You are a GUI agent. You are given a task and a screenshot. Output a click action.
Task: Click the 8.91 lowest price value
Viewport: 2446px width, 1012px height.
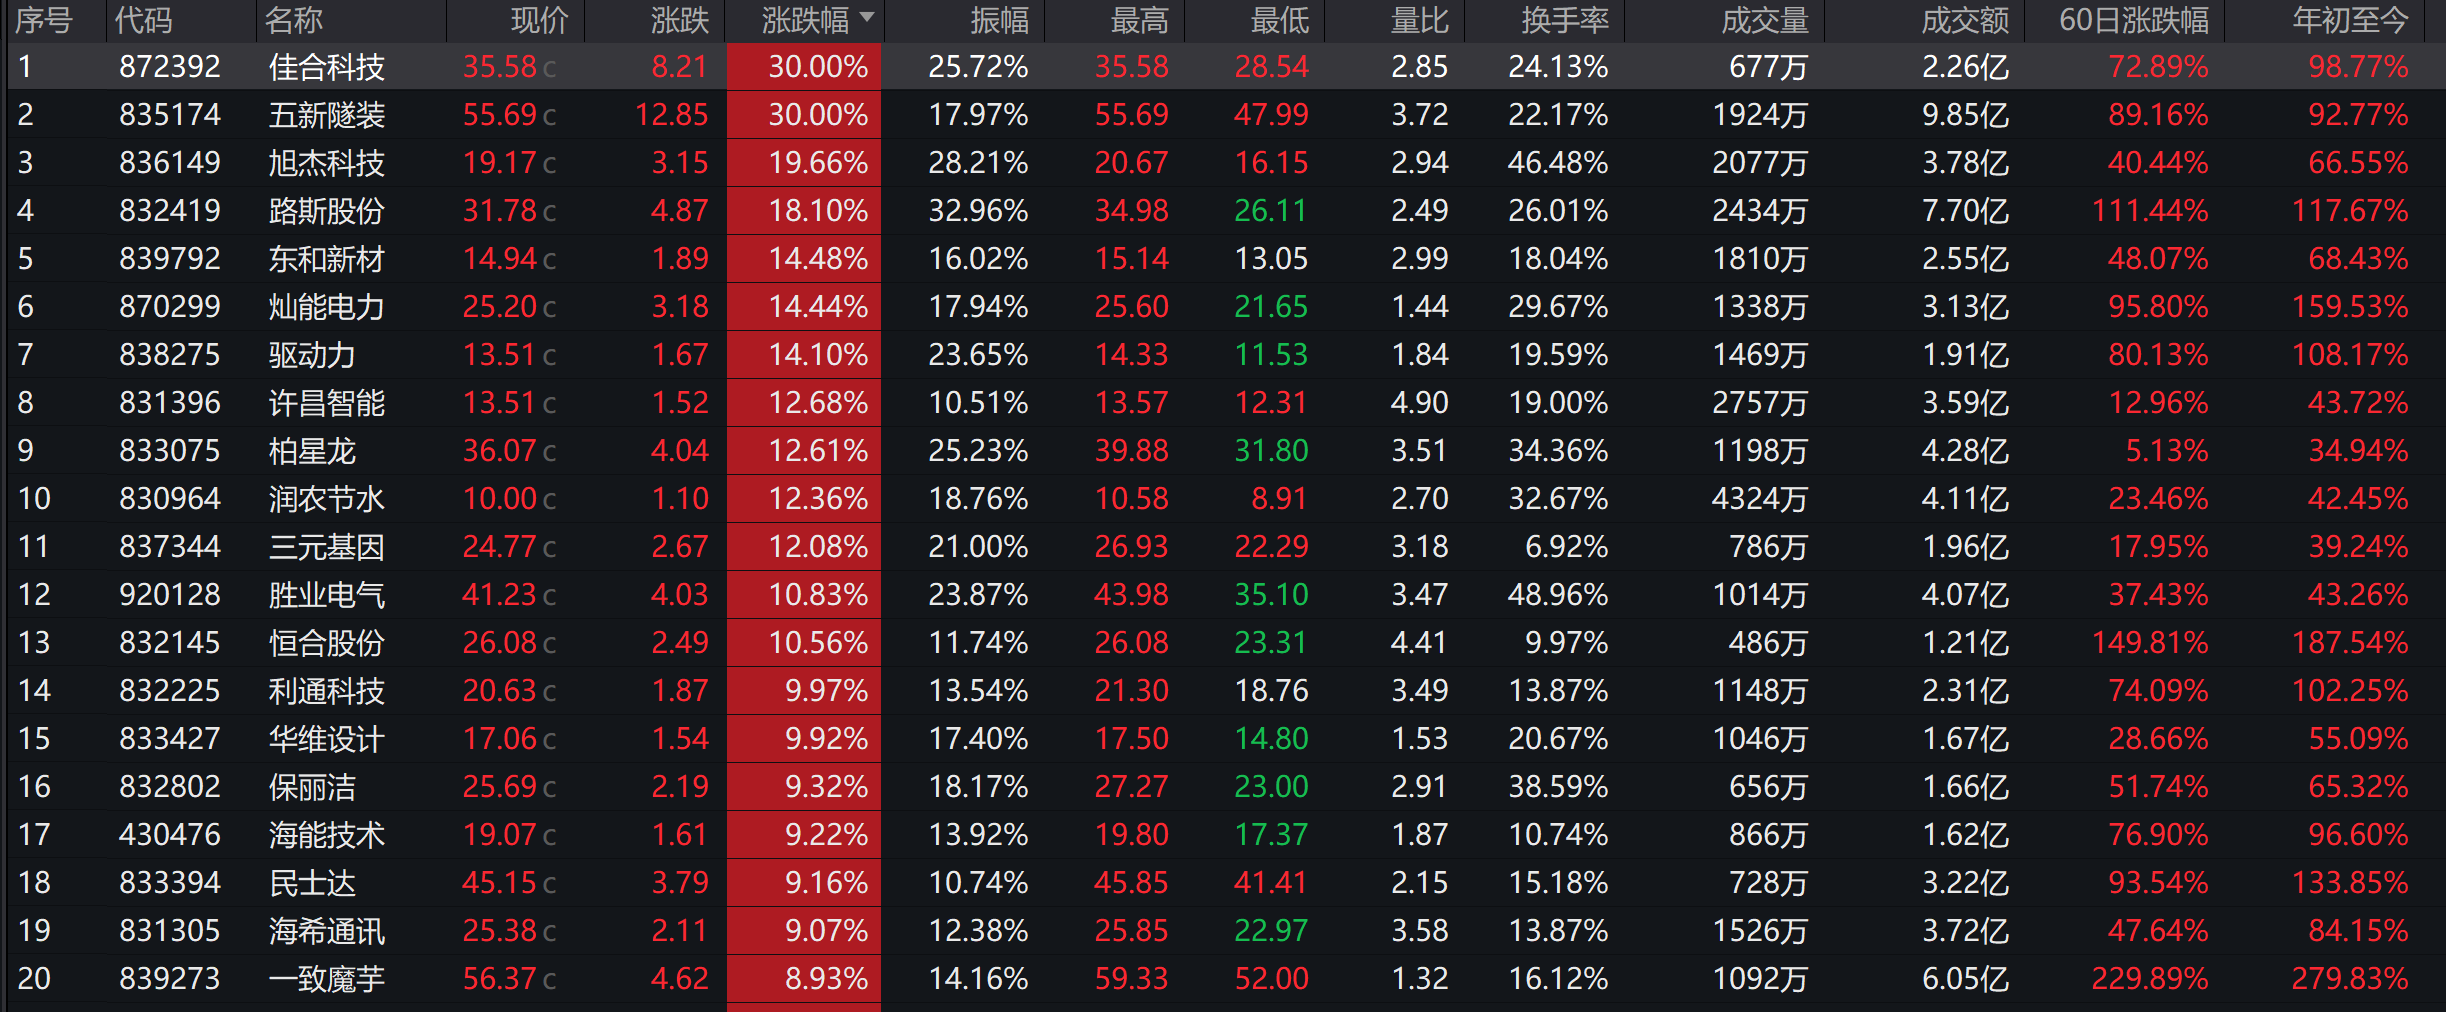[1280, 499]
